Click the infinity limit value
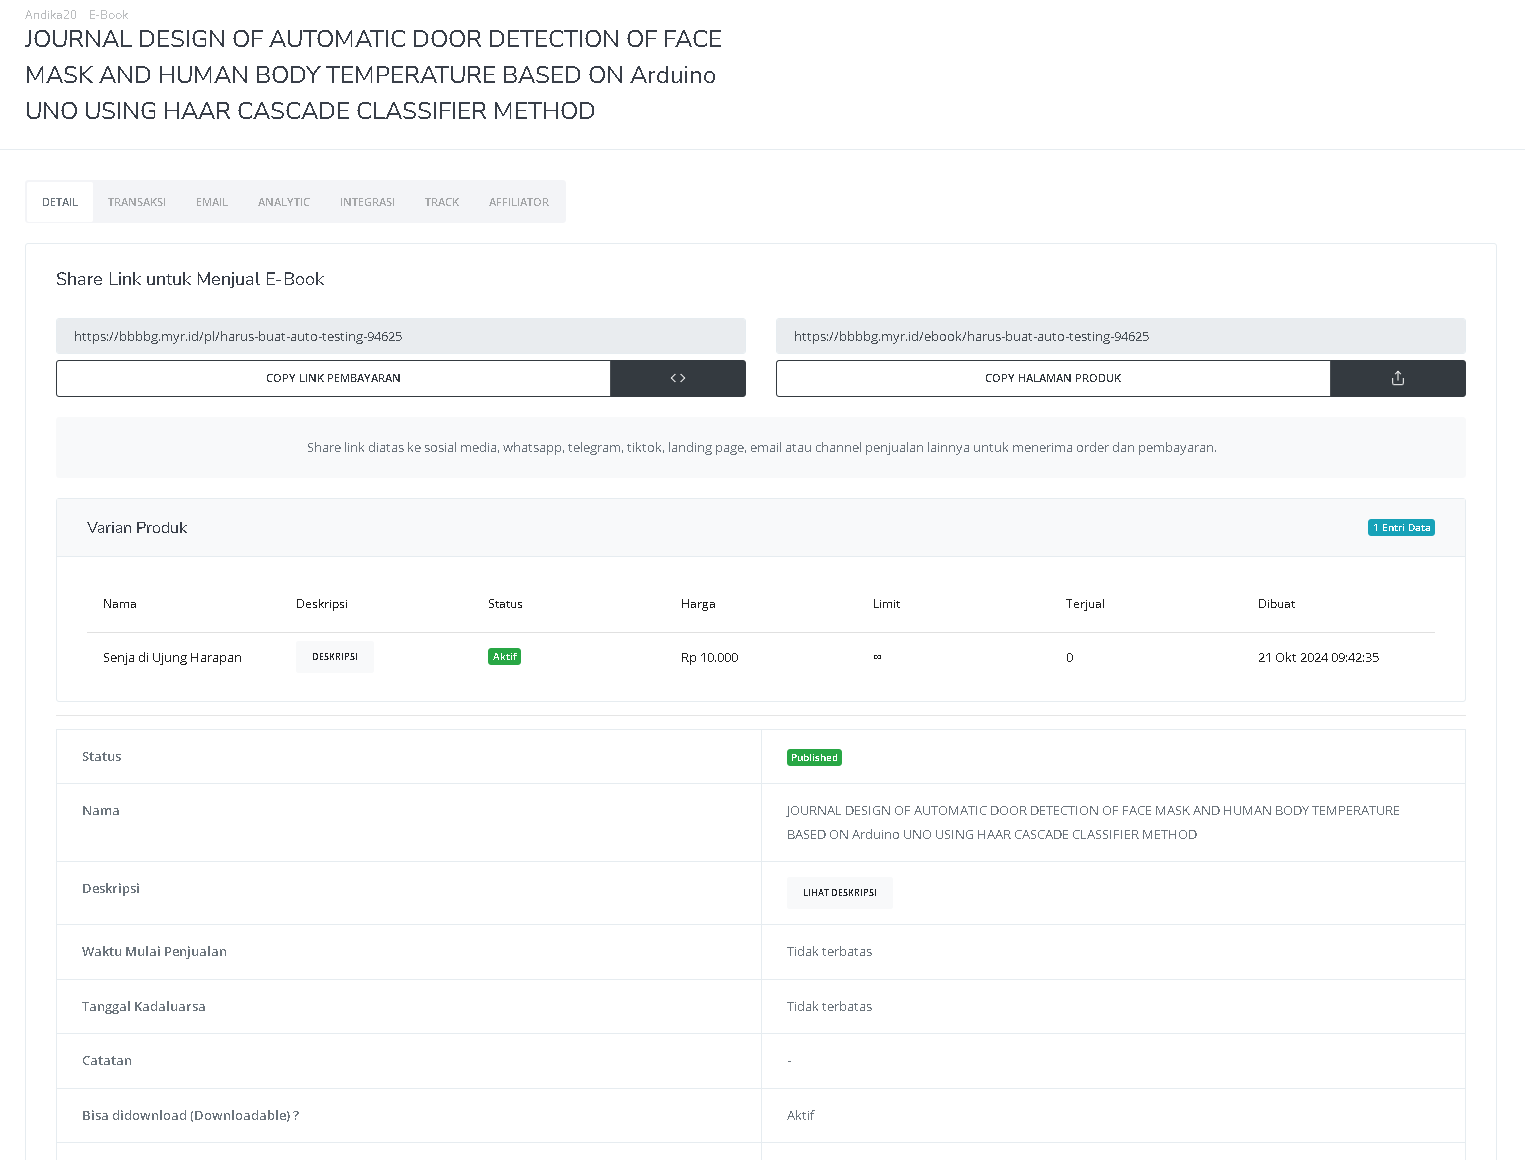Image resolution: width=1525 pixels, height=1160 pixels. click(877, 657)
